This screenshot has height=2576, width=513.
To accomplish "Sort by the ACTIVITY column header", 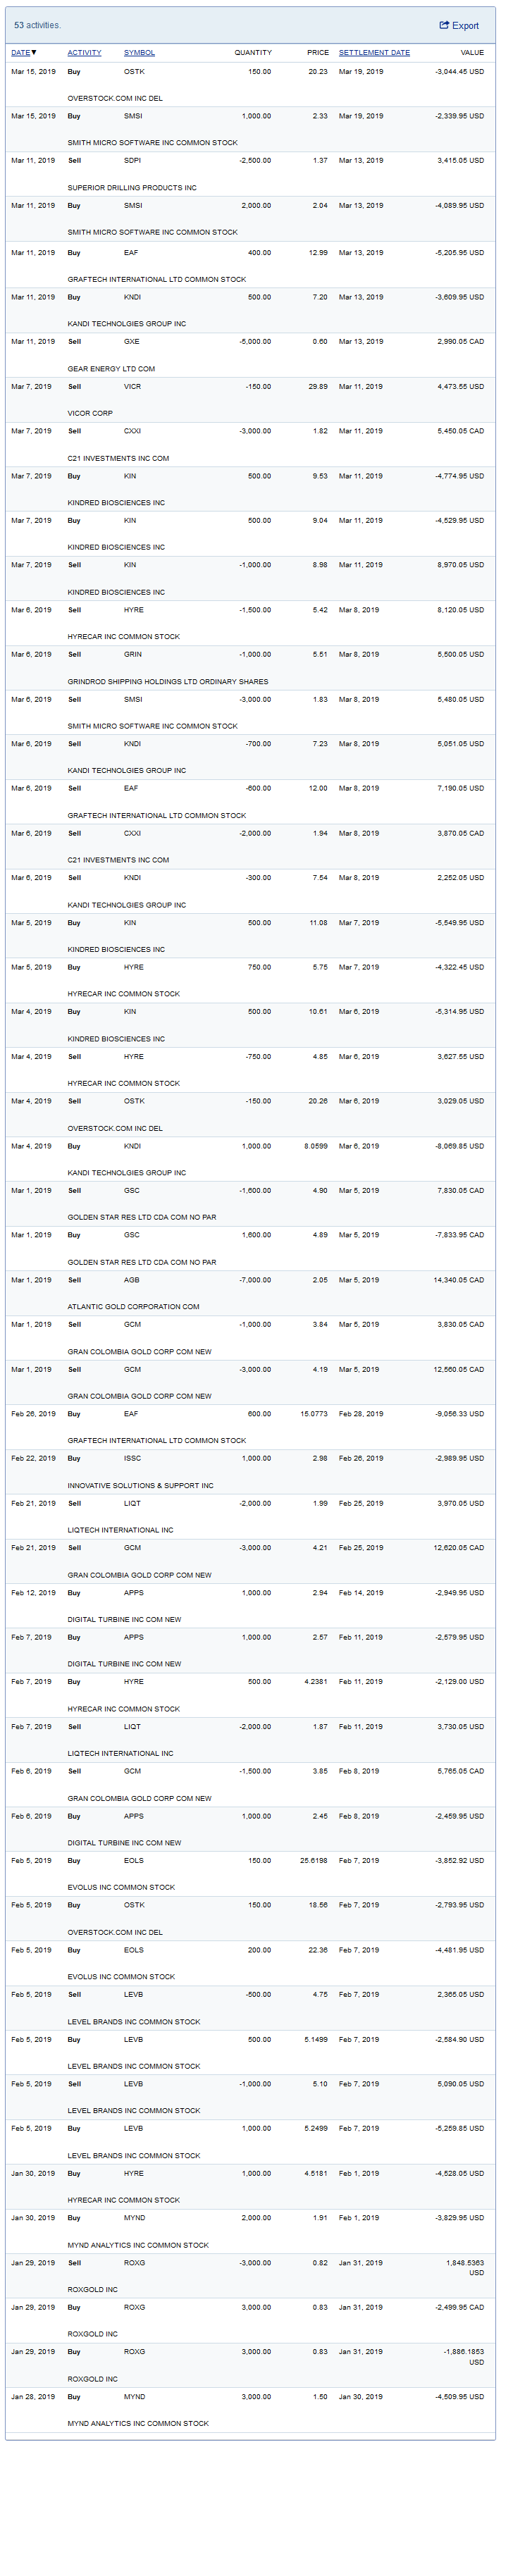I will (84, 52).
